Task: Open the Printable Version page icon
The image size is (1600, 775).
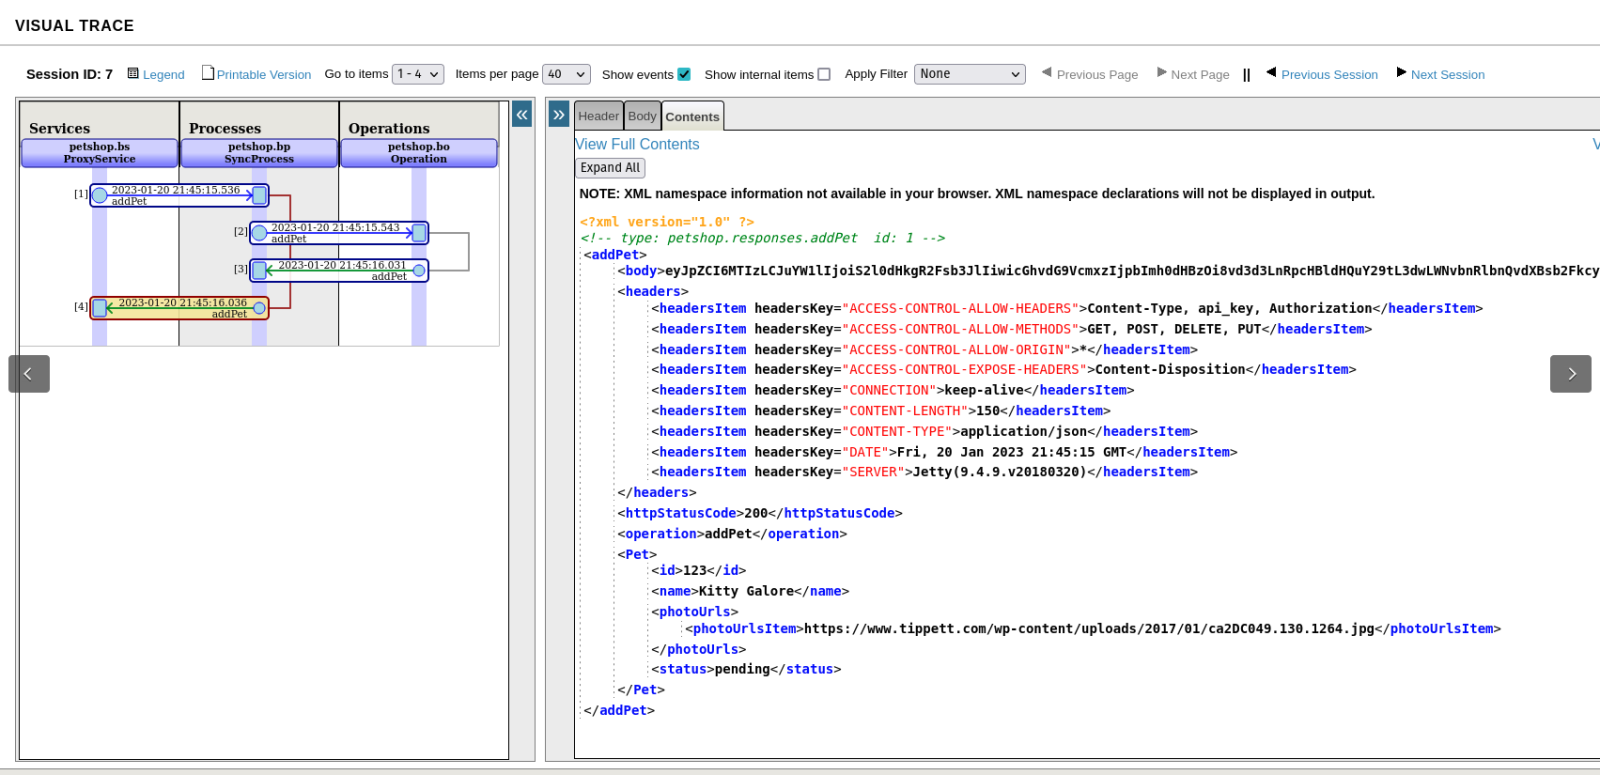Action: 208,73
